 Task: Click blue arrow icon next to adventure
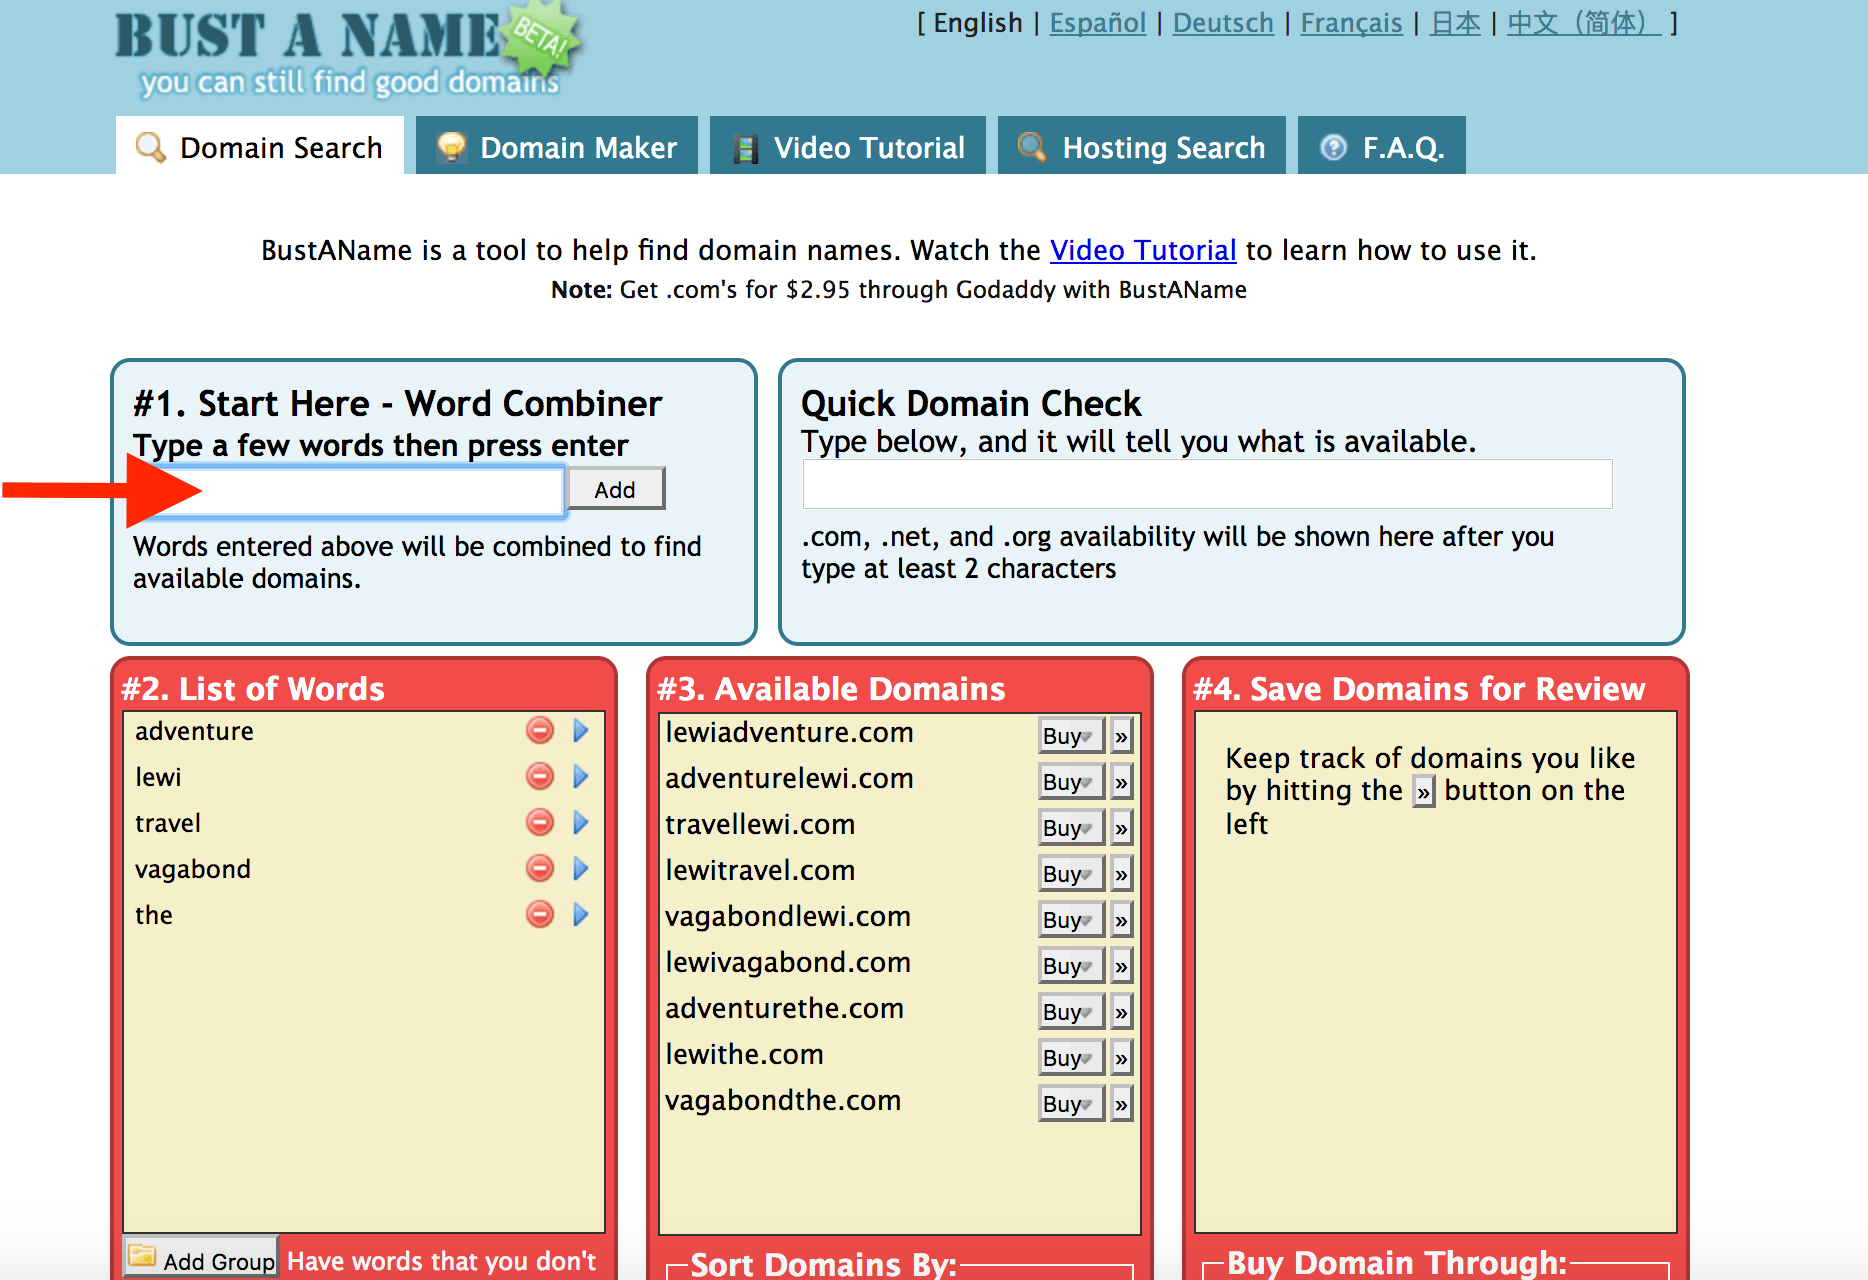click(x=581, y=731)
